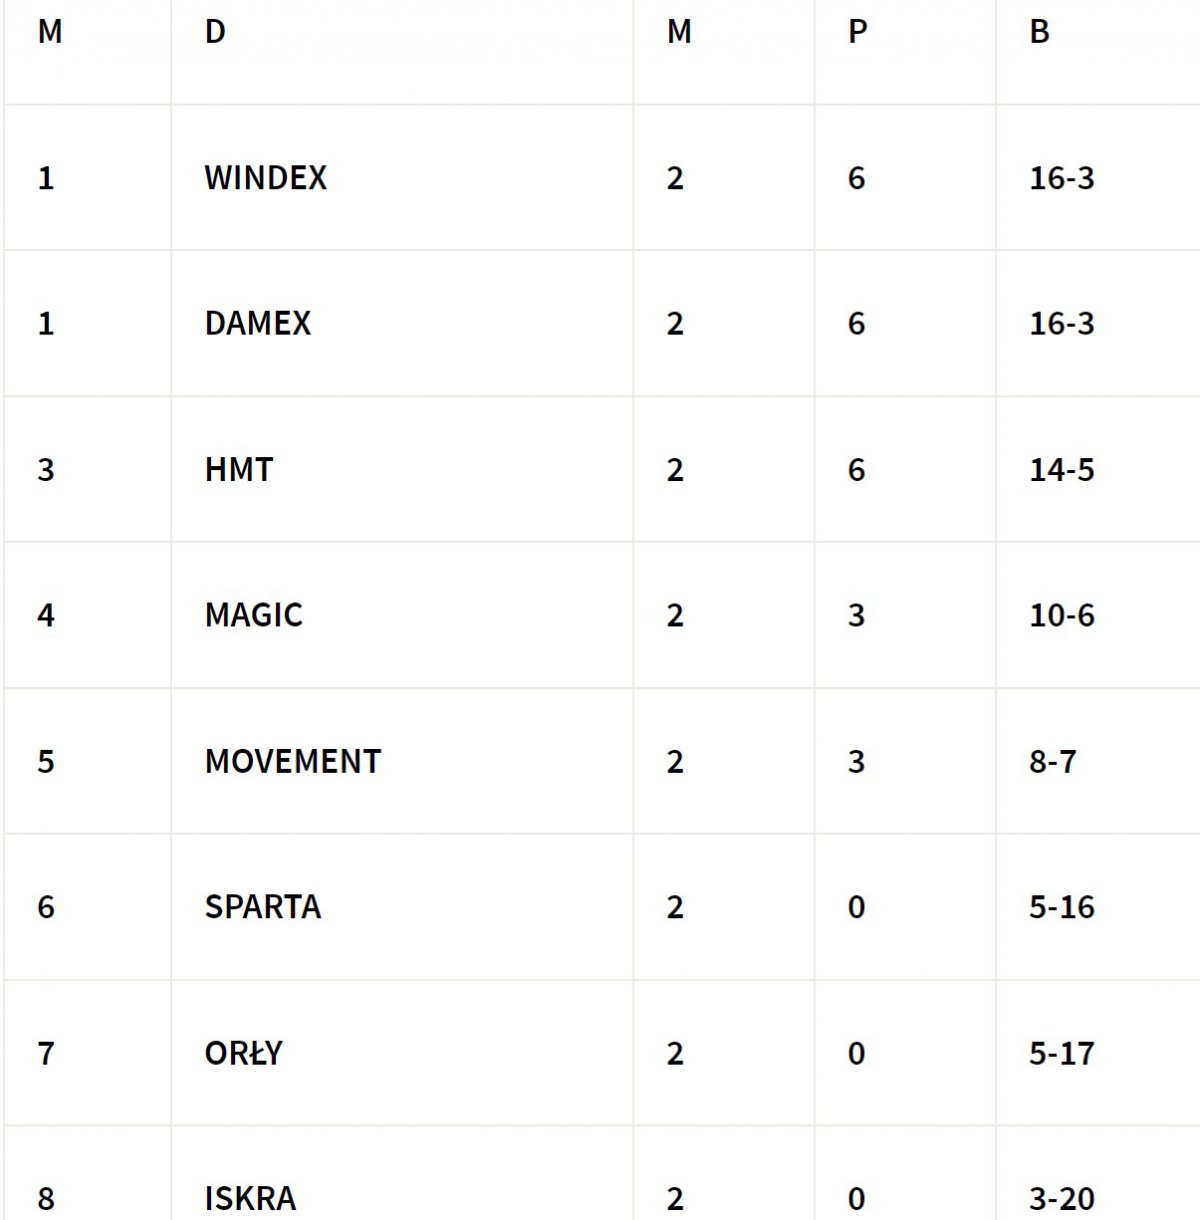Select the 10-6 goal balance cell

[1061, 615]
